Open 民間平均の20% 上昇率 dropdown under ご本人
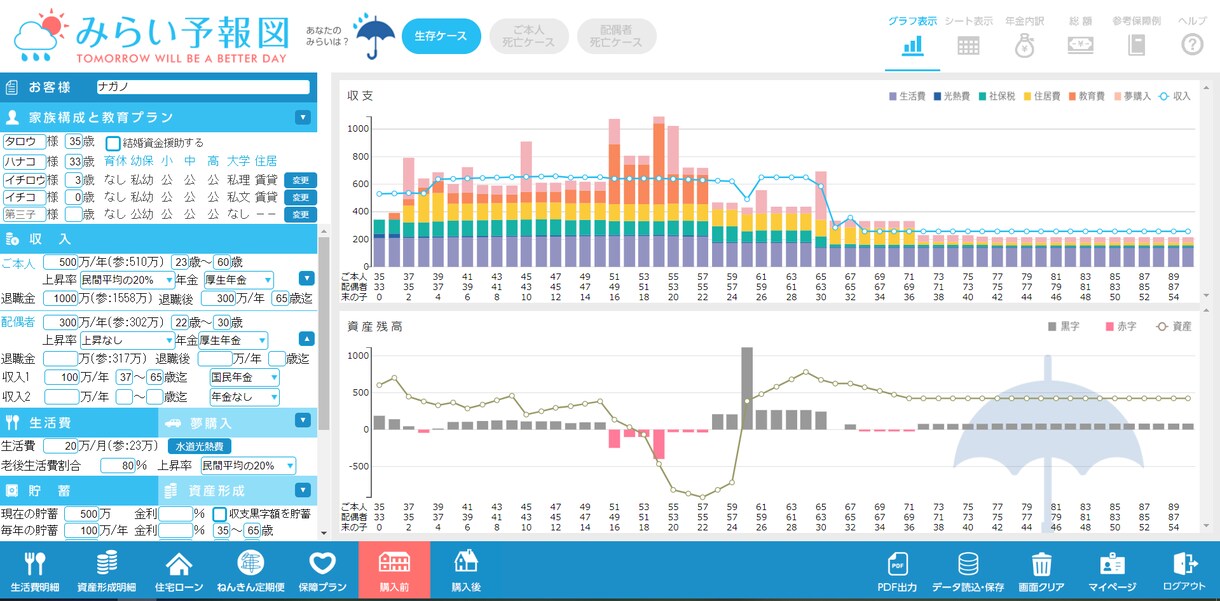Screen dimensions: 1220x601 click(x=127, y=280)
